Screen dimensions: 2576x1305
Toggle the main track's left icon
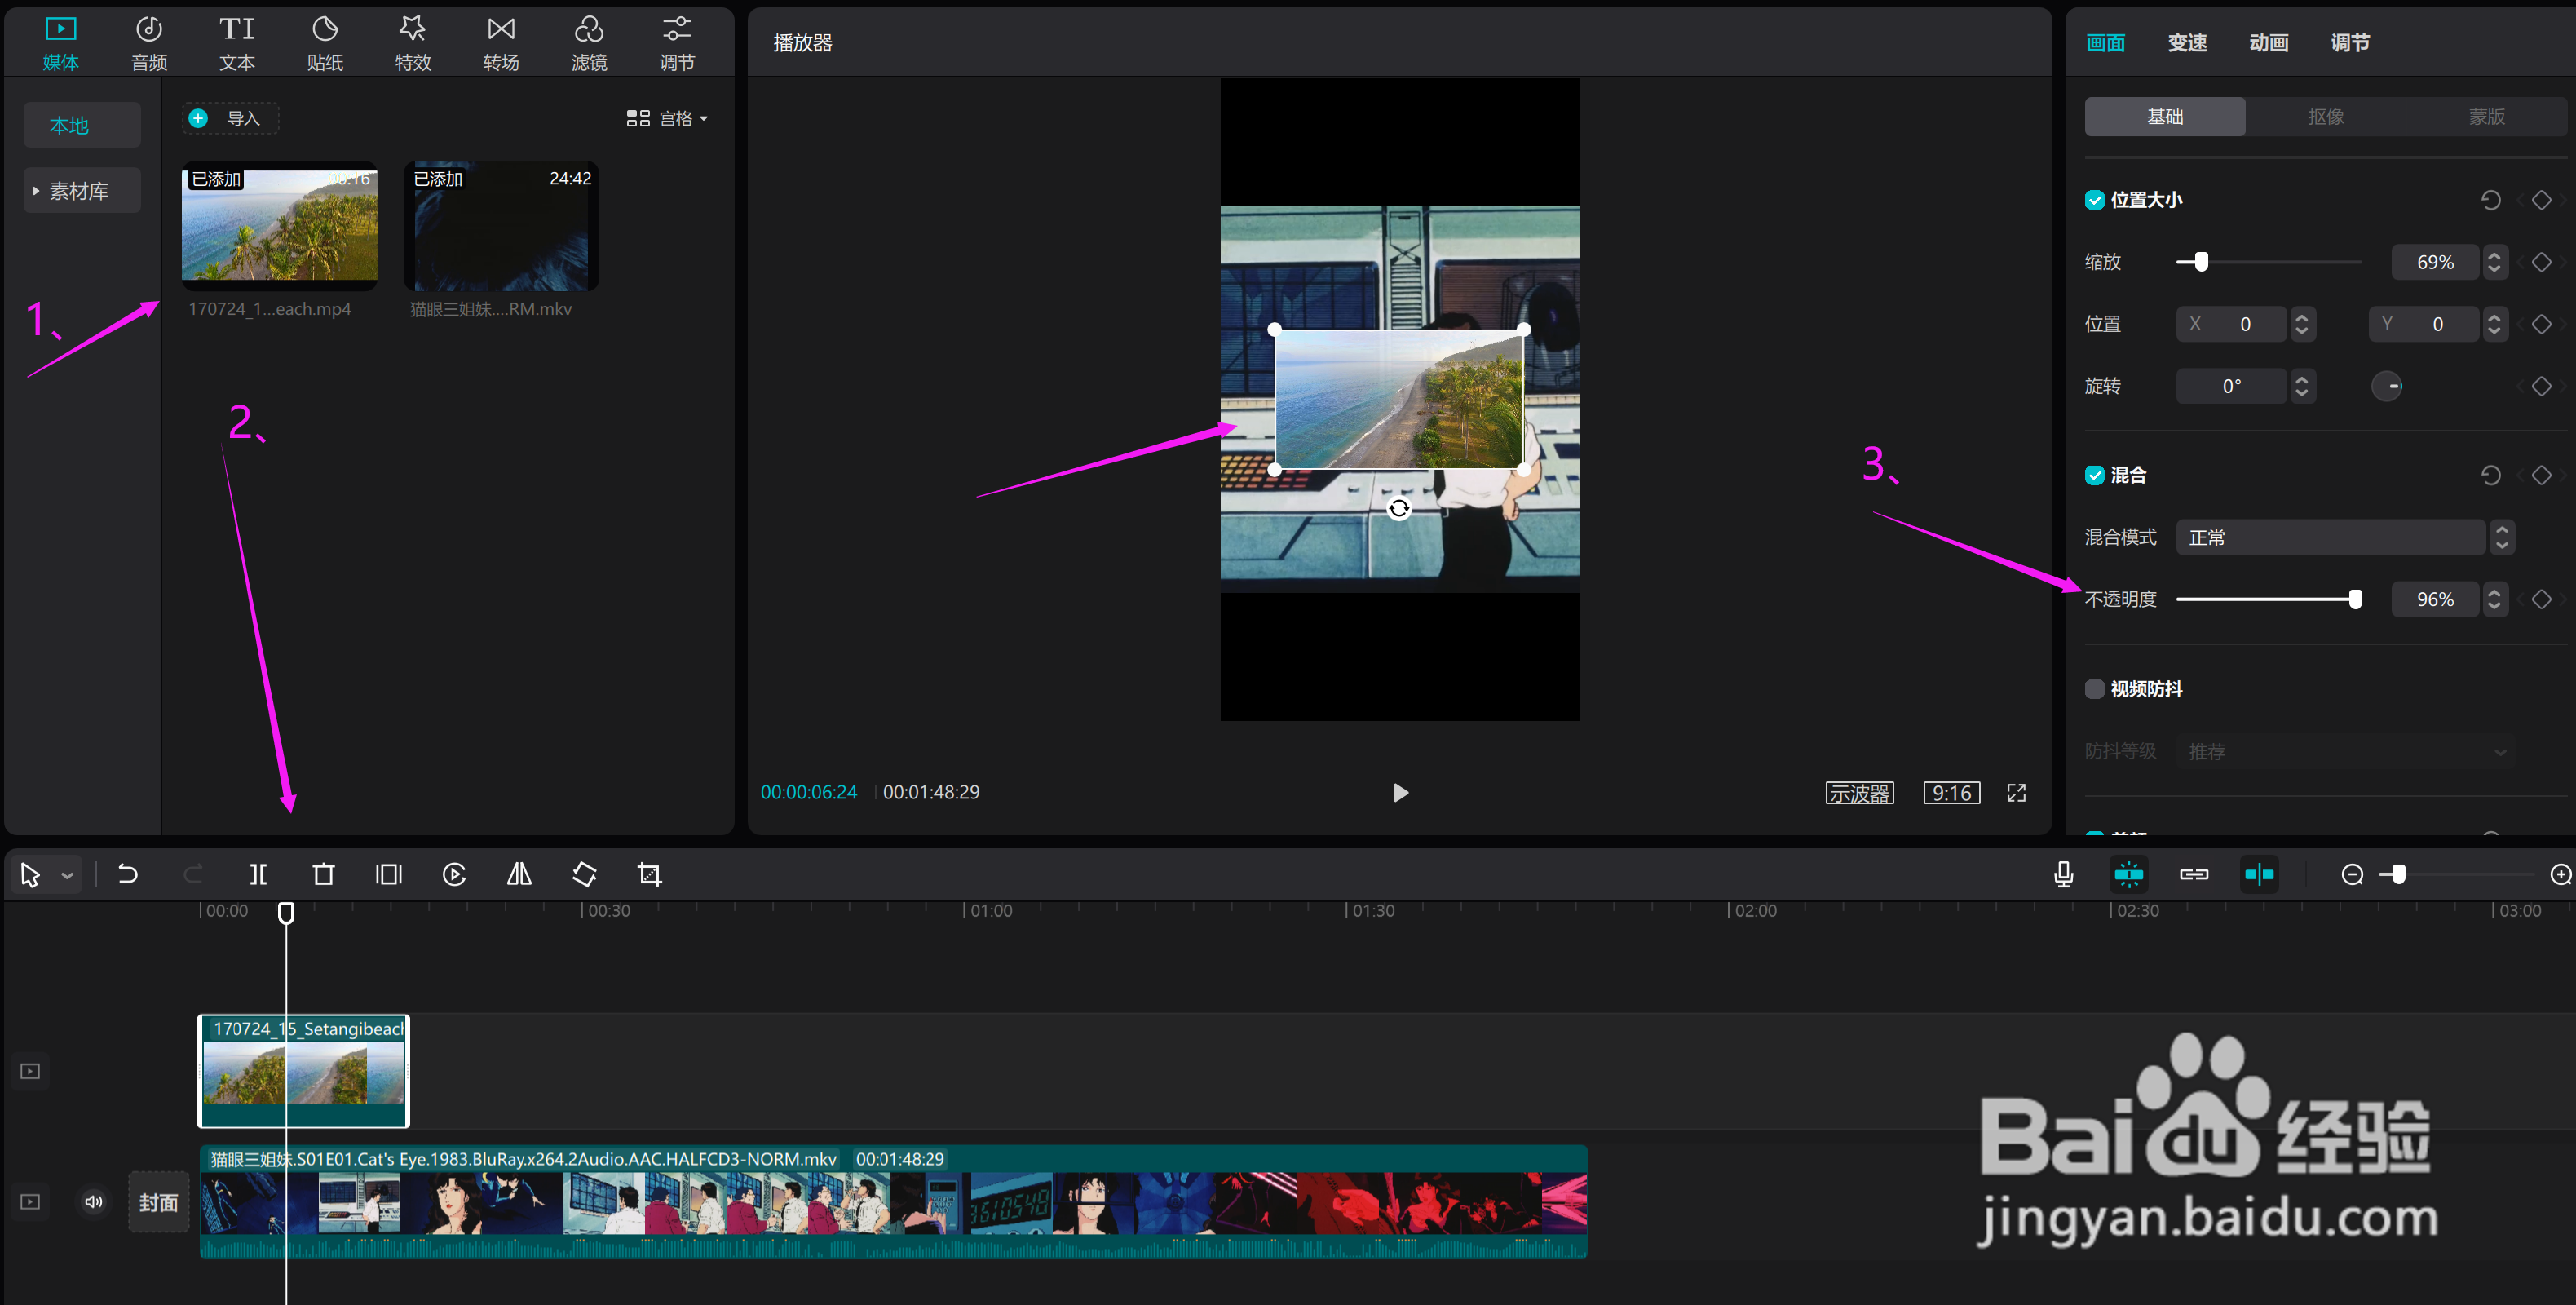[x=30, y=1201]
